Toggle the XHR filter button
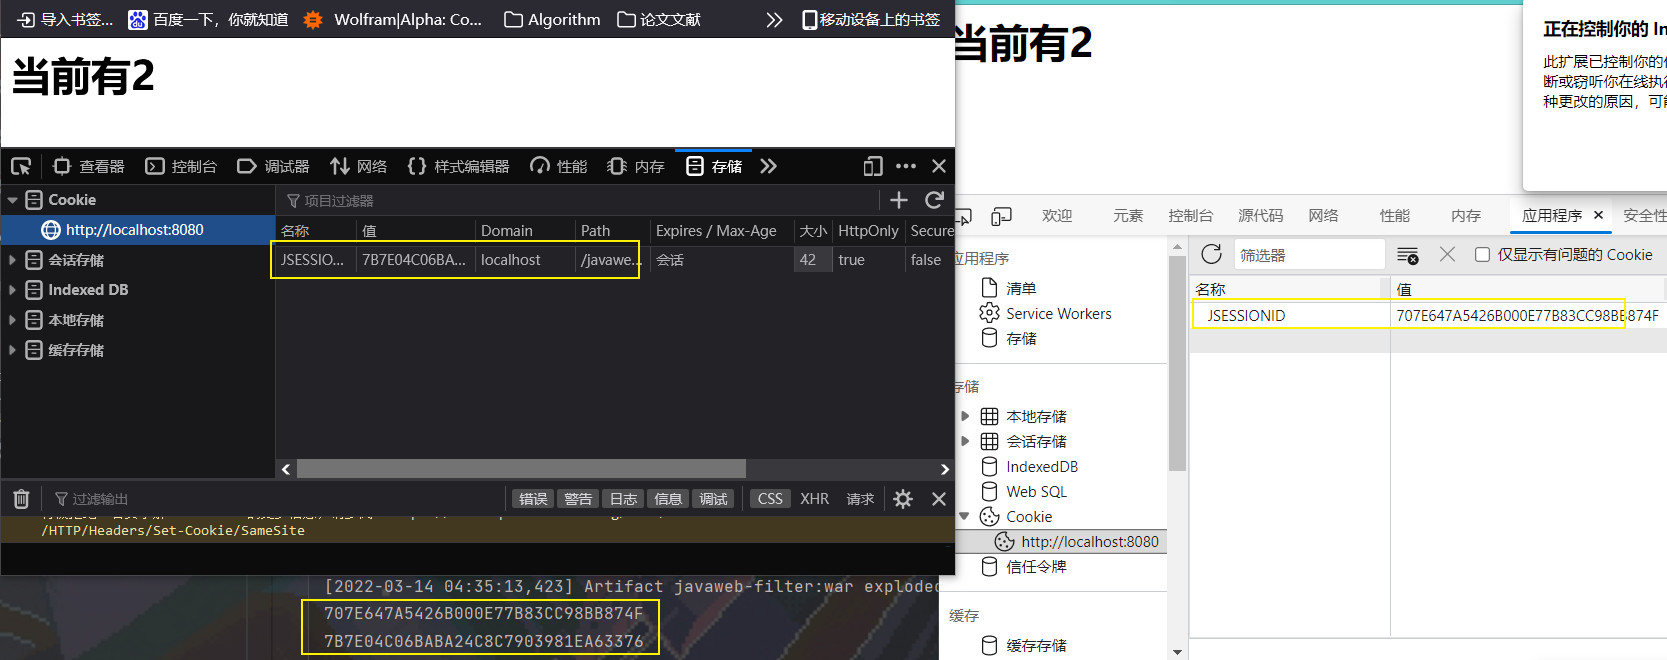The image size is (1667, 660). (x=814, y=499)
